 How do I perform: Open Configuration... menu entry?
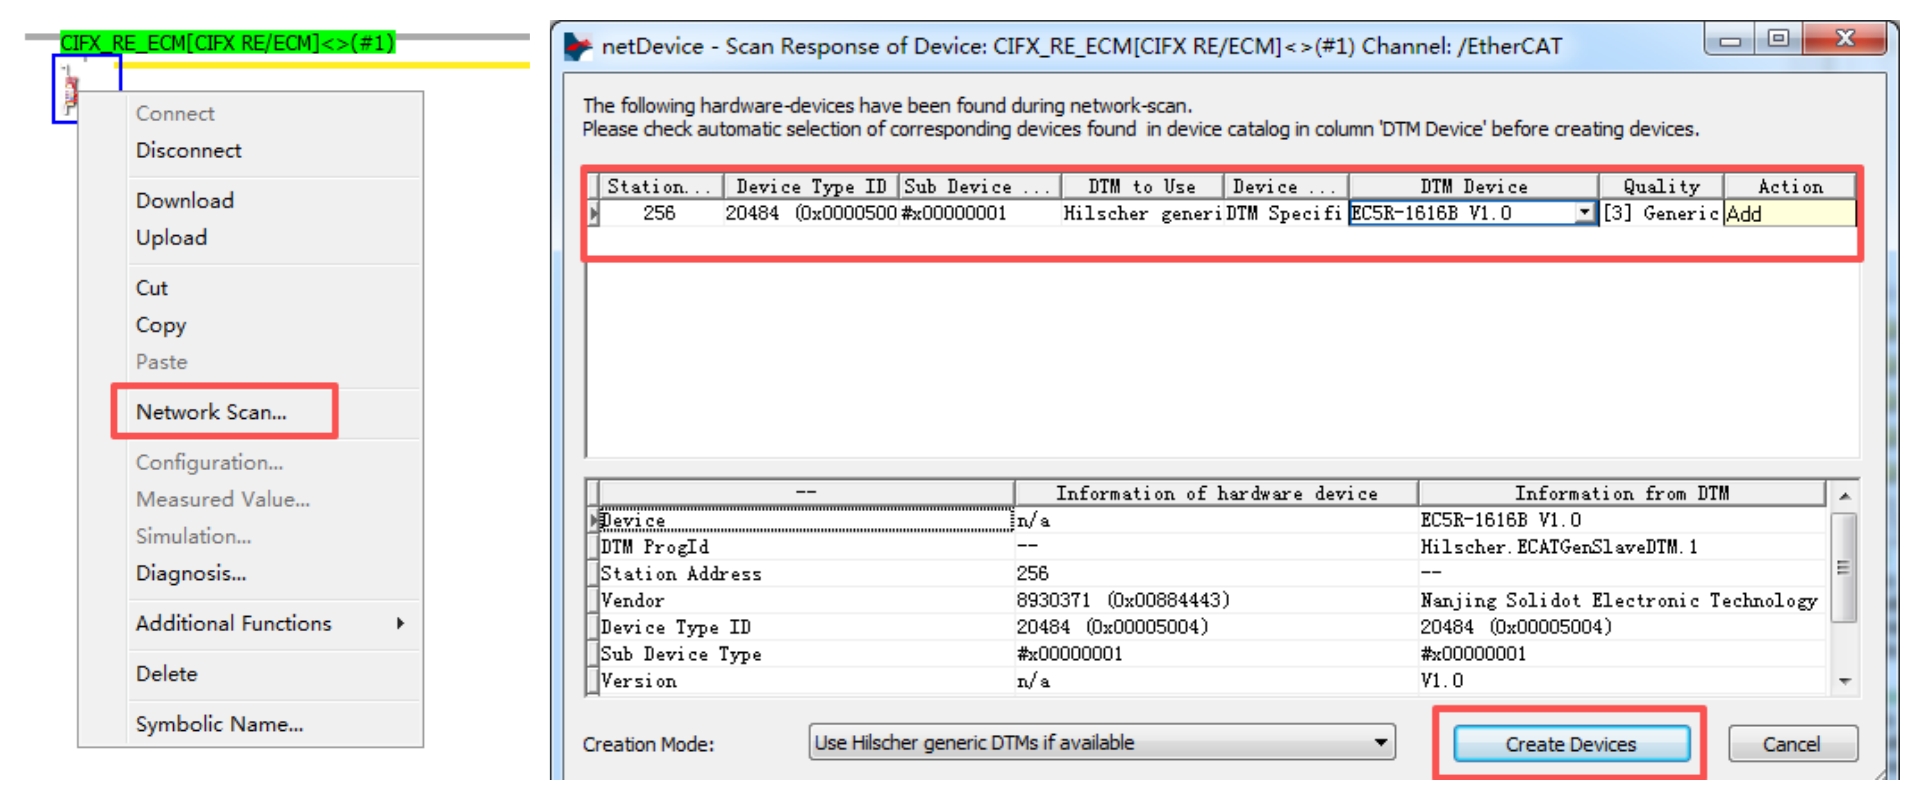[x=209, y=462]
